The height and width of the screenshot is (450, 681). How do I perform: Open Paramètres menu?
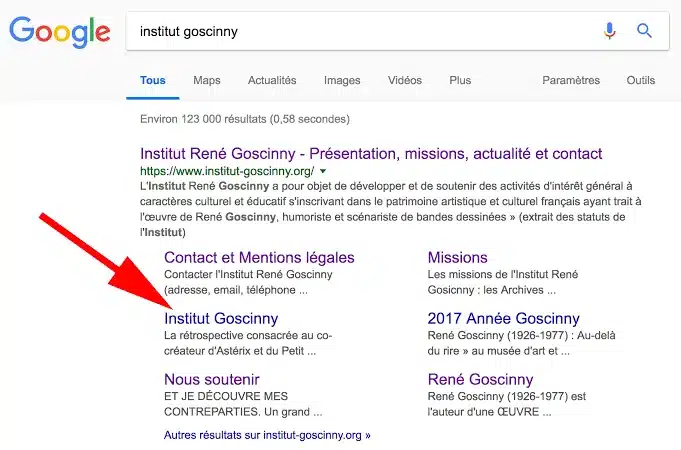coord(571,80)
